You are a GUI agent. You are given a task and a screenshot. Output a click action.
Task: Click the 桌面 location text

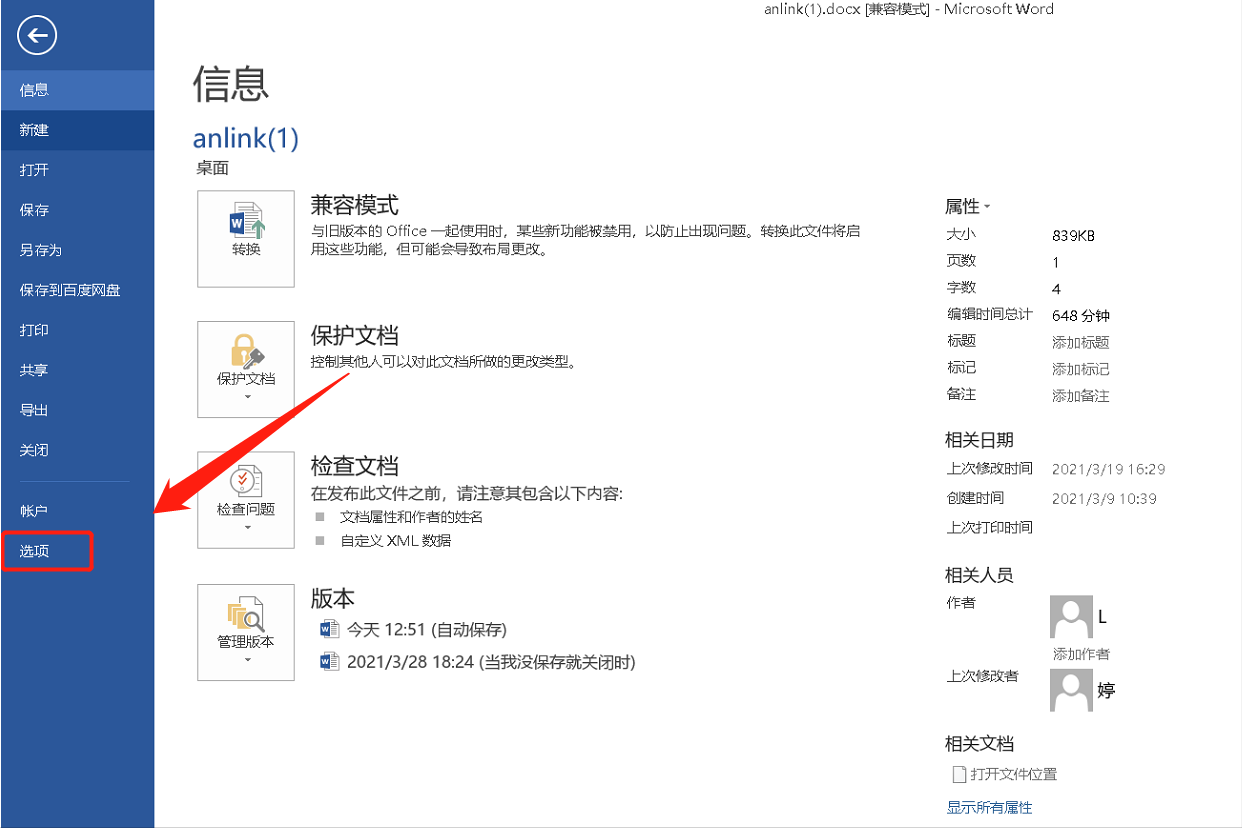click(x=212, y=168)
